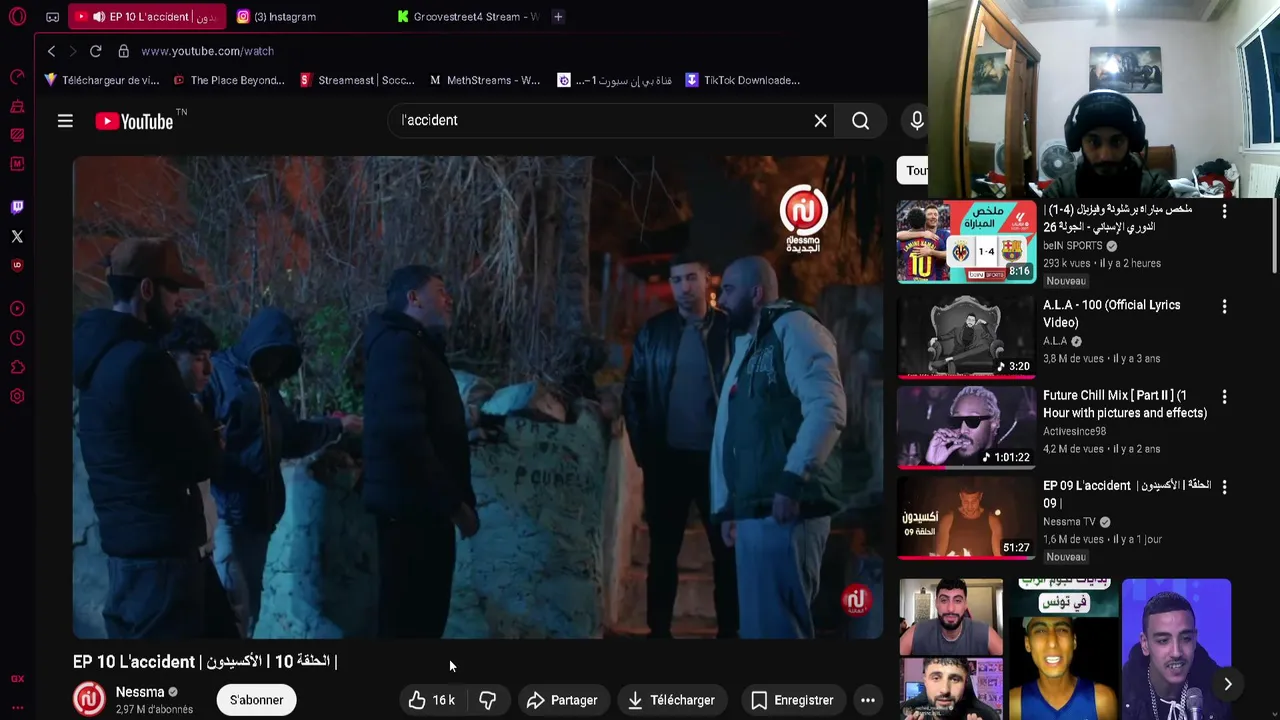Mute the audio icon on EP 10 tab

point(98,17)
